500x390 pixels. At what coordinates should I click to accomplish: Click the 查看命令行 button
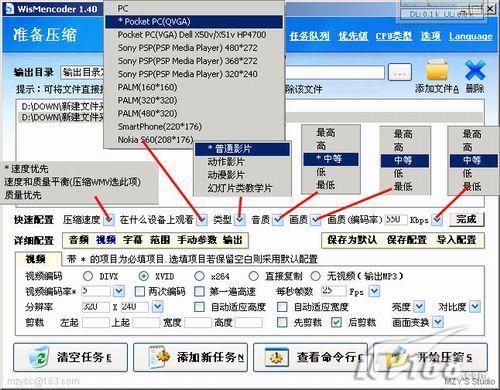pyautogui.click(x=310, y=357)
